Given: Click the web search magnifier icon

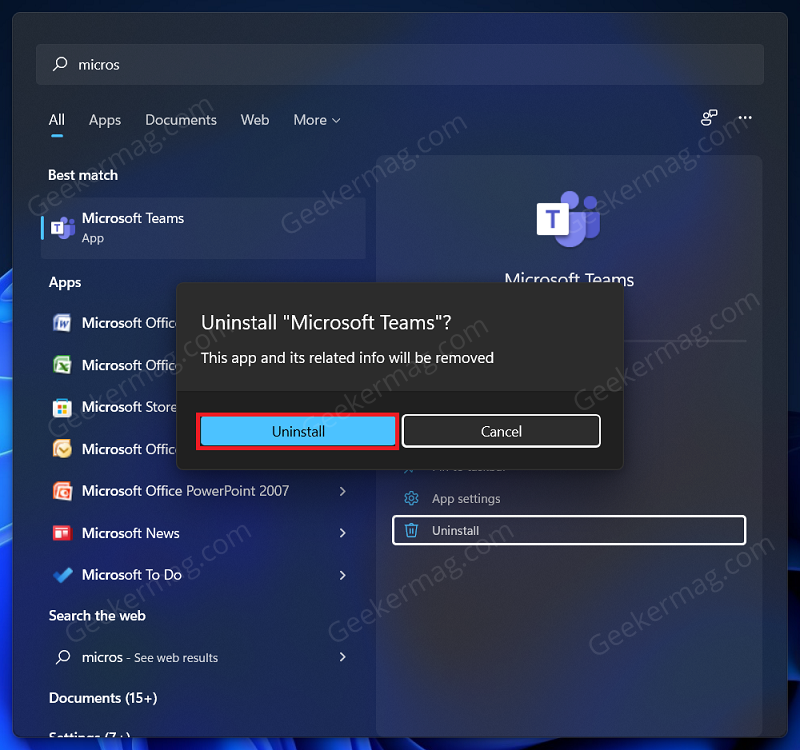Looking at the screenshot, I should tap(63, 657).
